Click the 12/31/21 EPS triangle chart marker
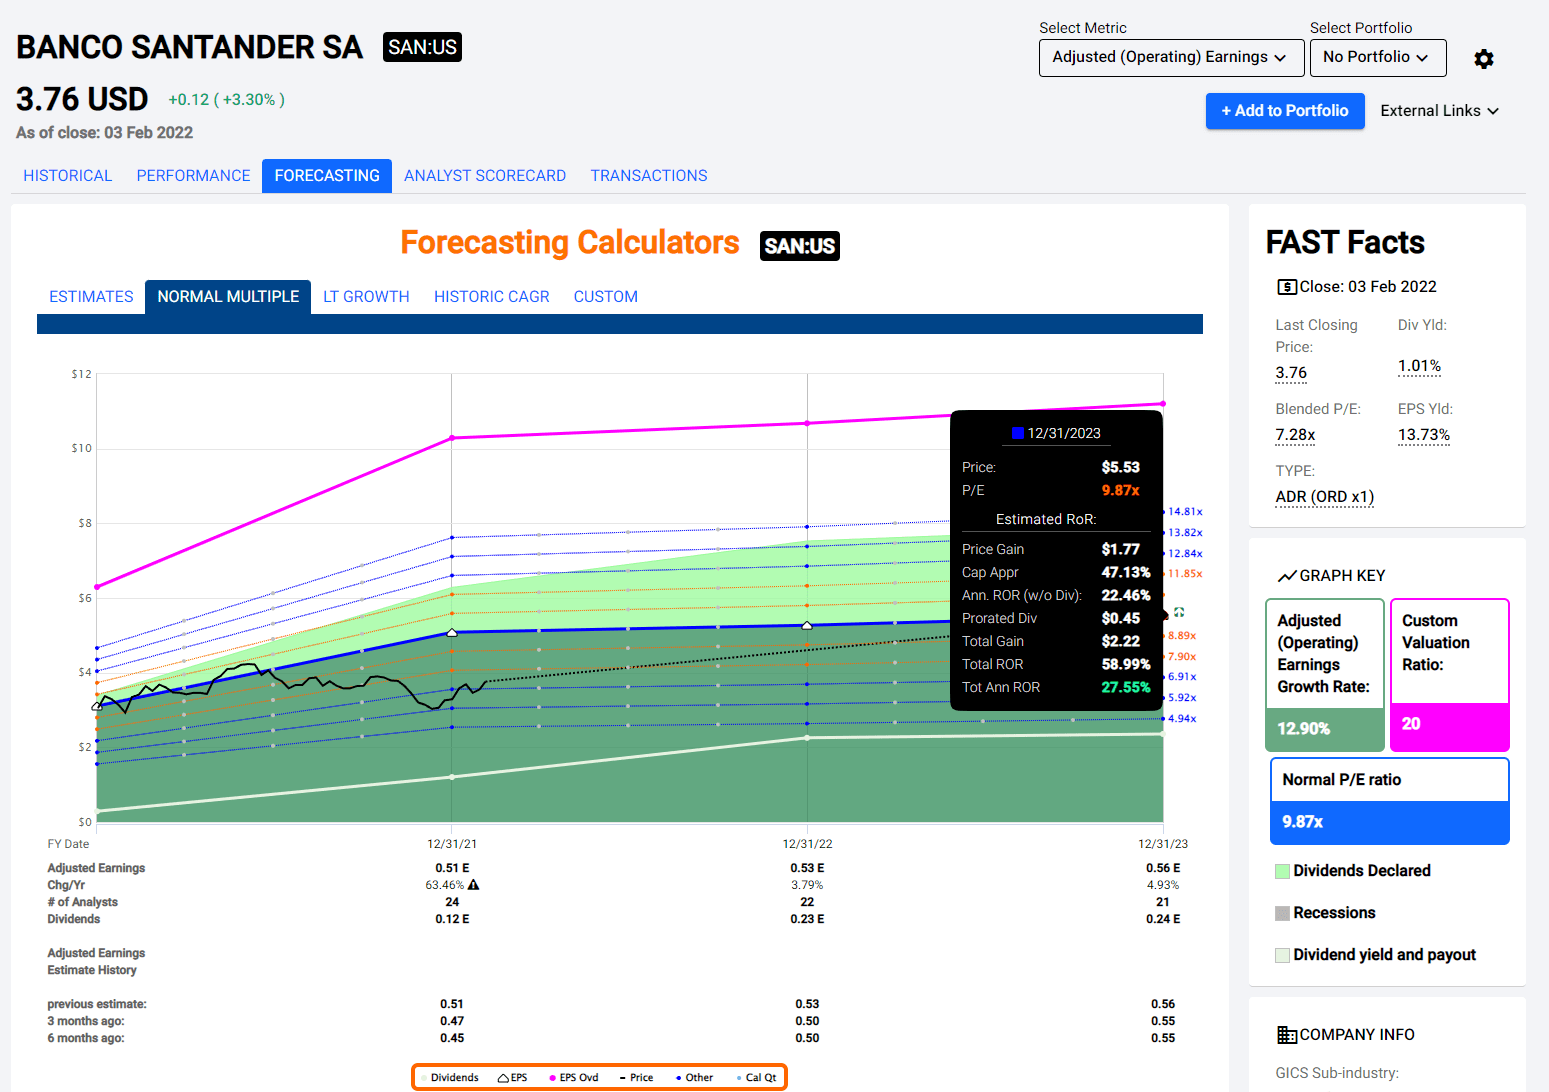Screen dimensions: 1549x1092 click(452, 632)
